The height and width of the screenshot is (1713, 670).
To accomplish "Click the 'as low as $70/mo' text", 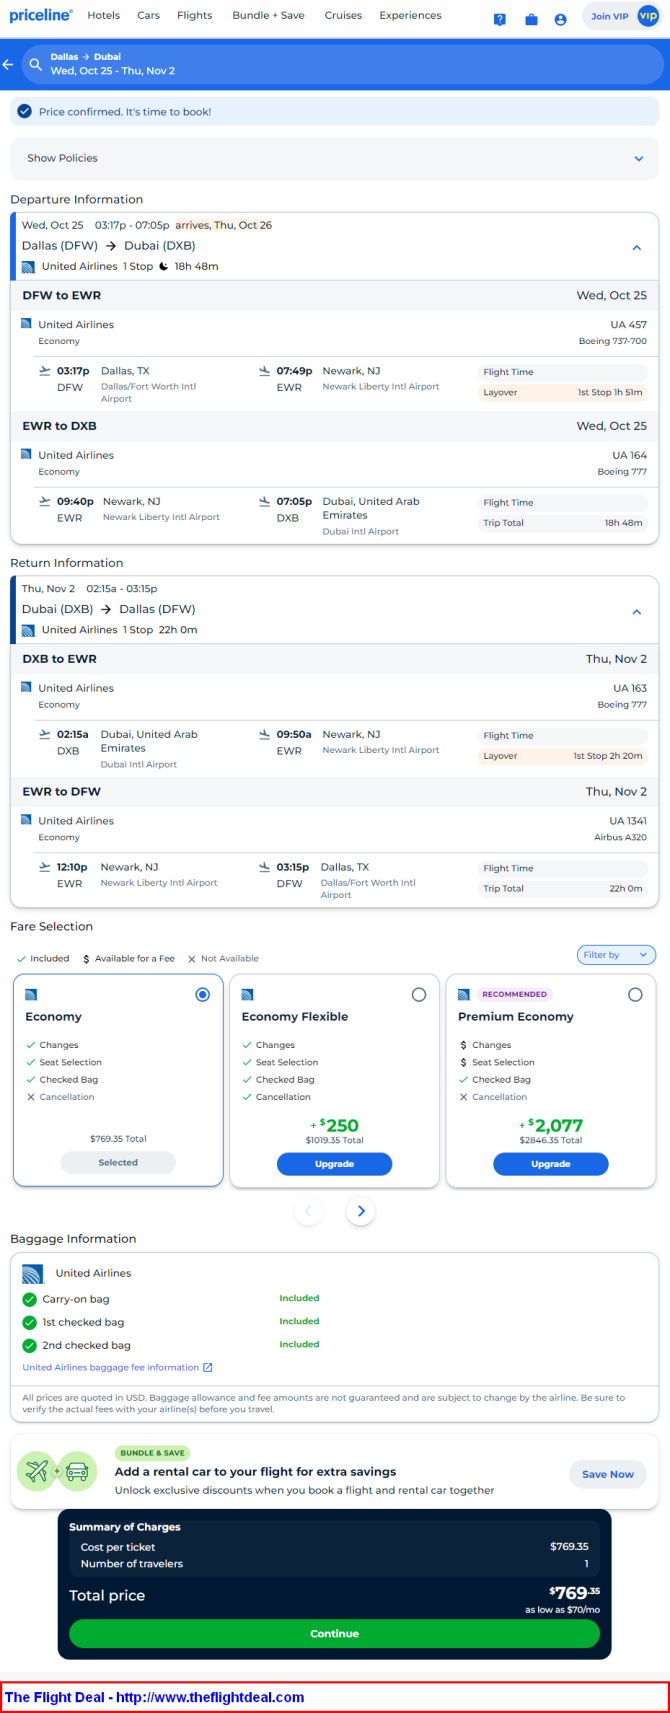I will tap(562, 1610).
